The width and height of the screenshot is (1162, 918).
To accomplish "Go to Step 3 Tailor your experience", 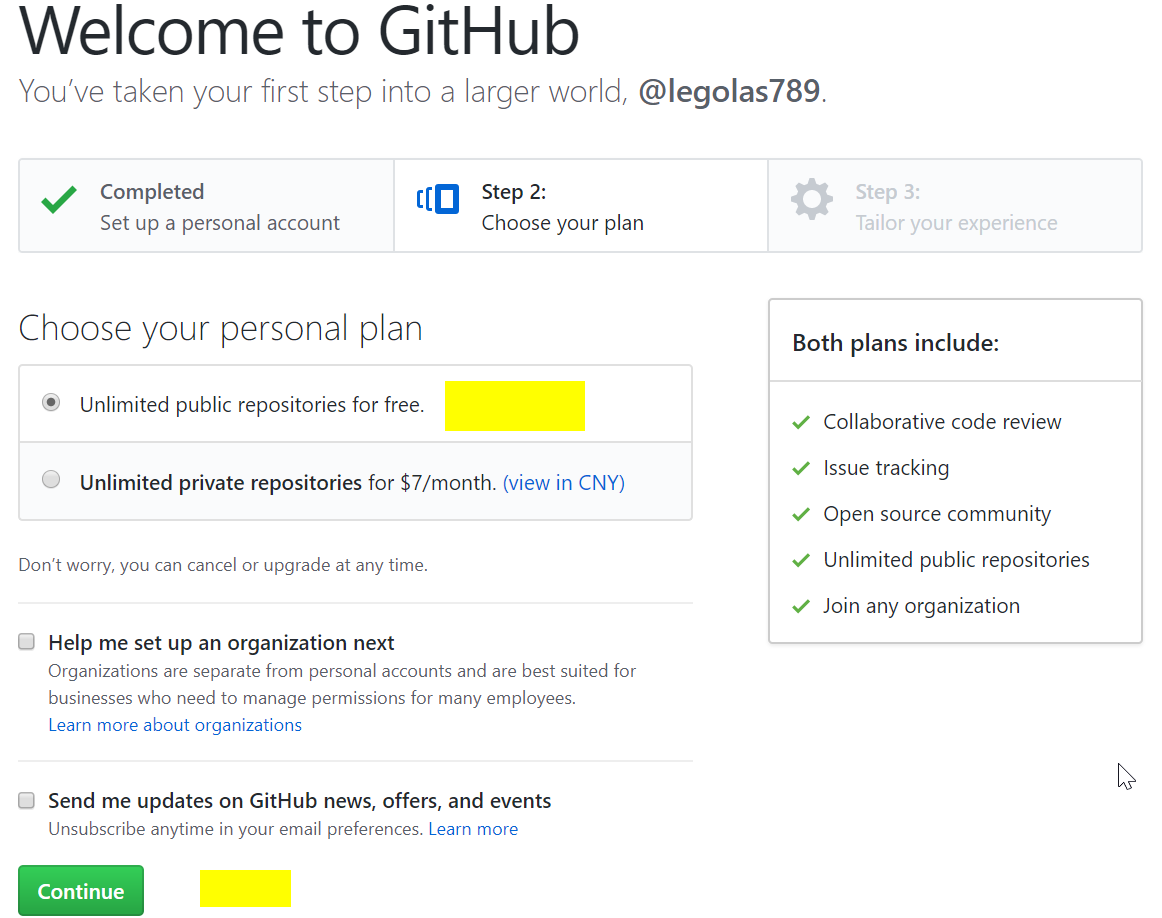I will pyautogui.click(x=955, y=206).
